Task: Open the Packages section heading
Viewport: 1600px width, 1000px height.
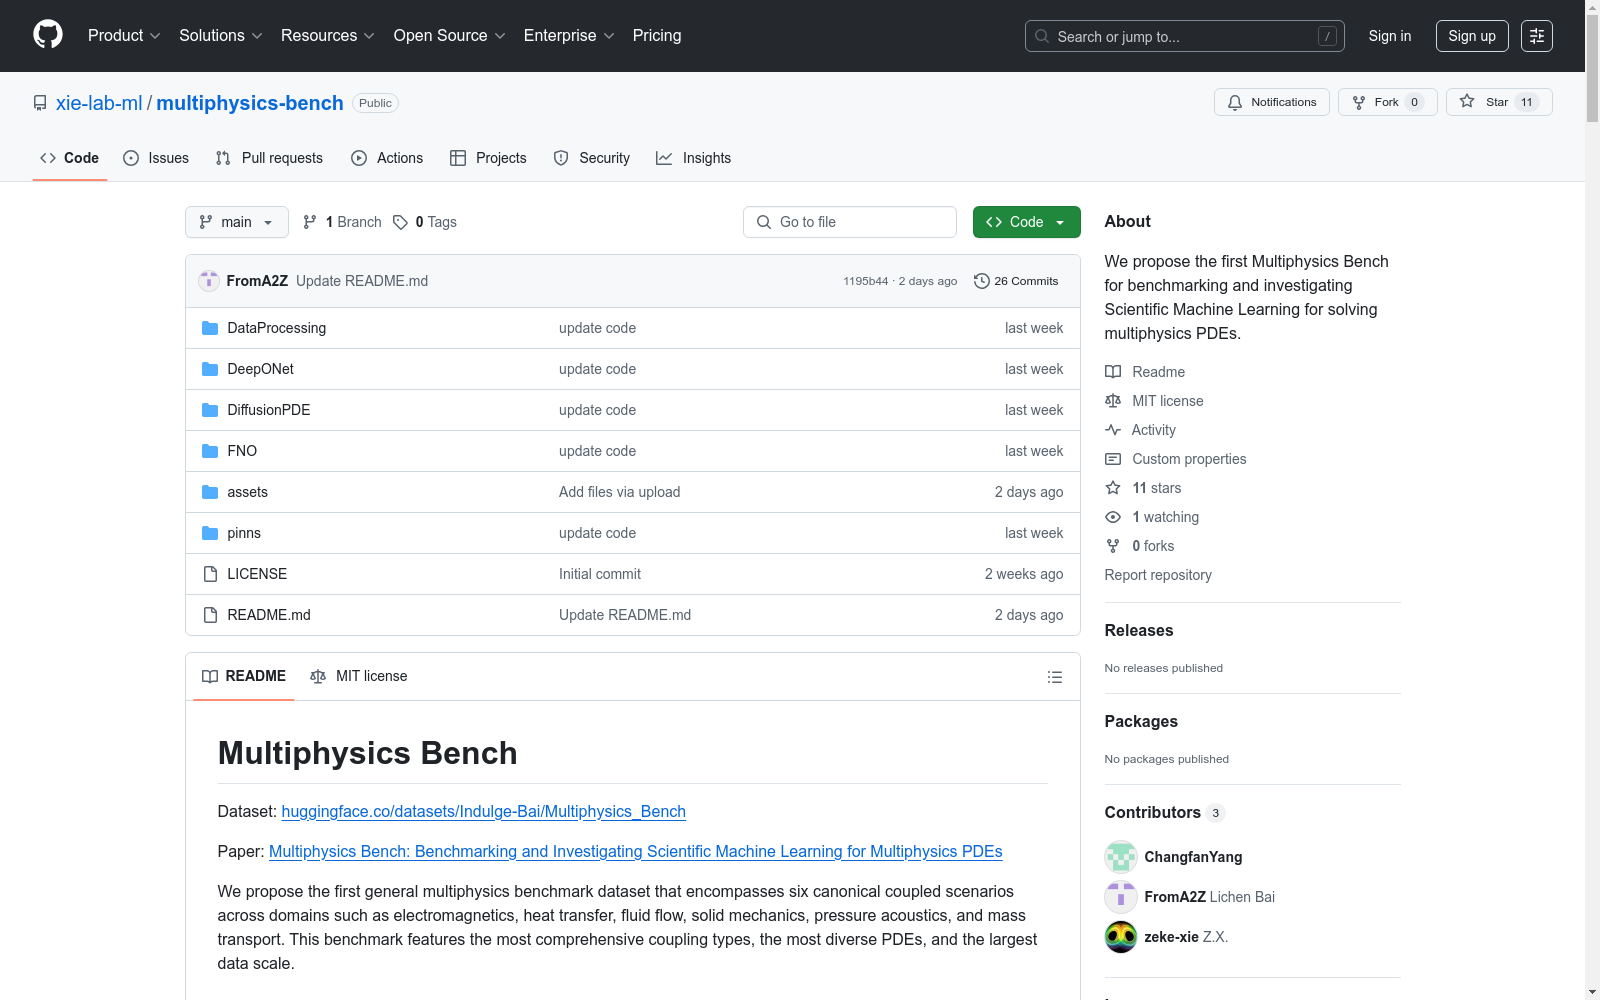Action: tap(1141, 721)
